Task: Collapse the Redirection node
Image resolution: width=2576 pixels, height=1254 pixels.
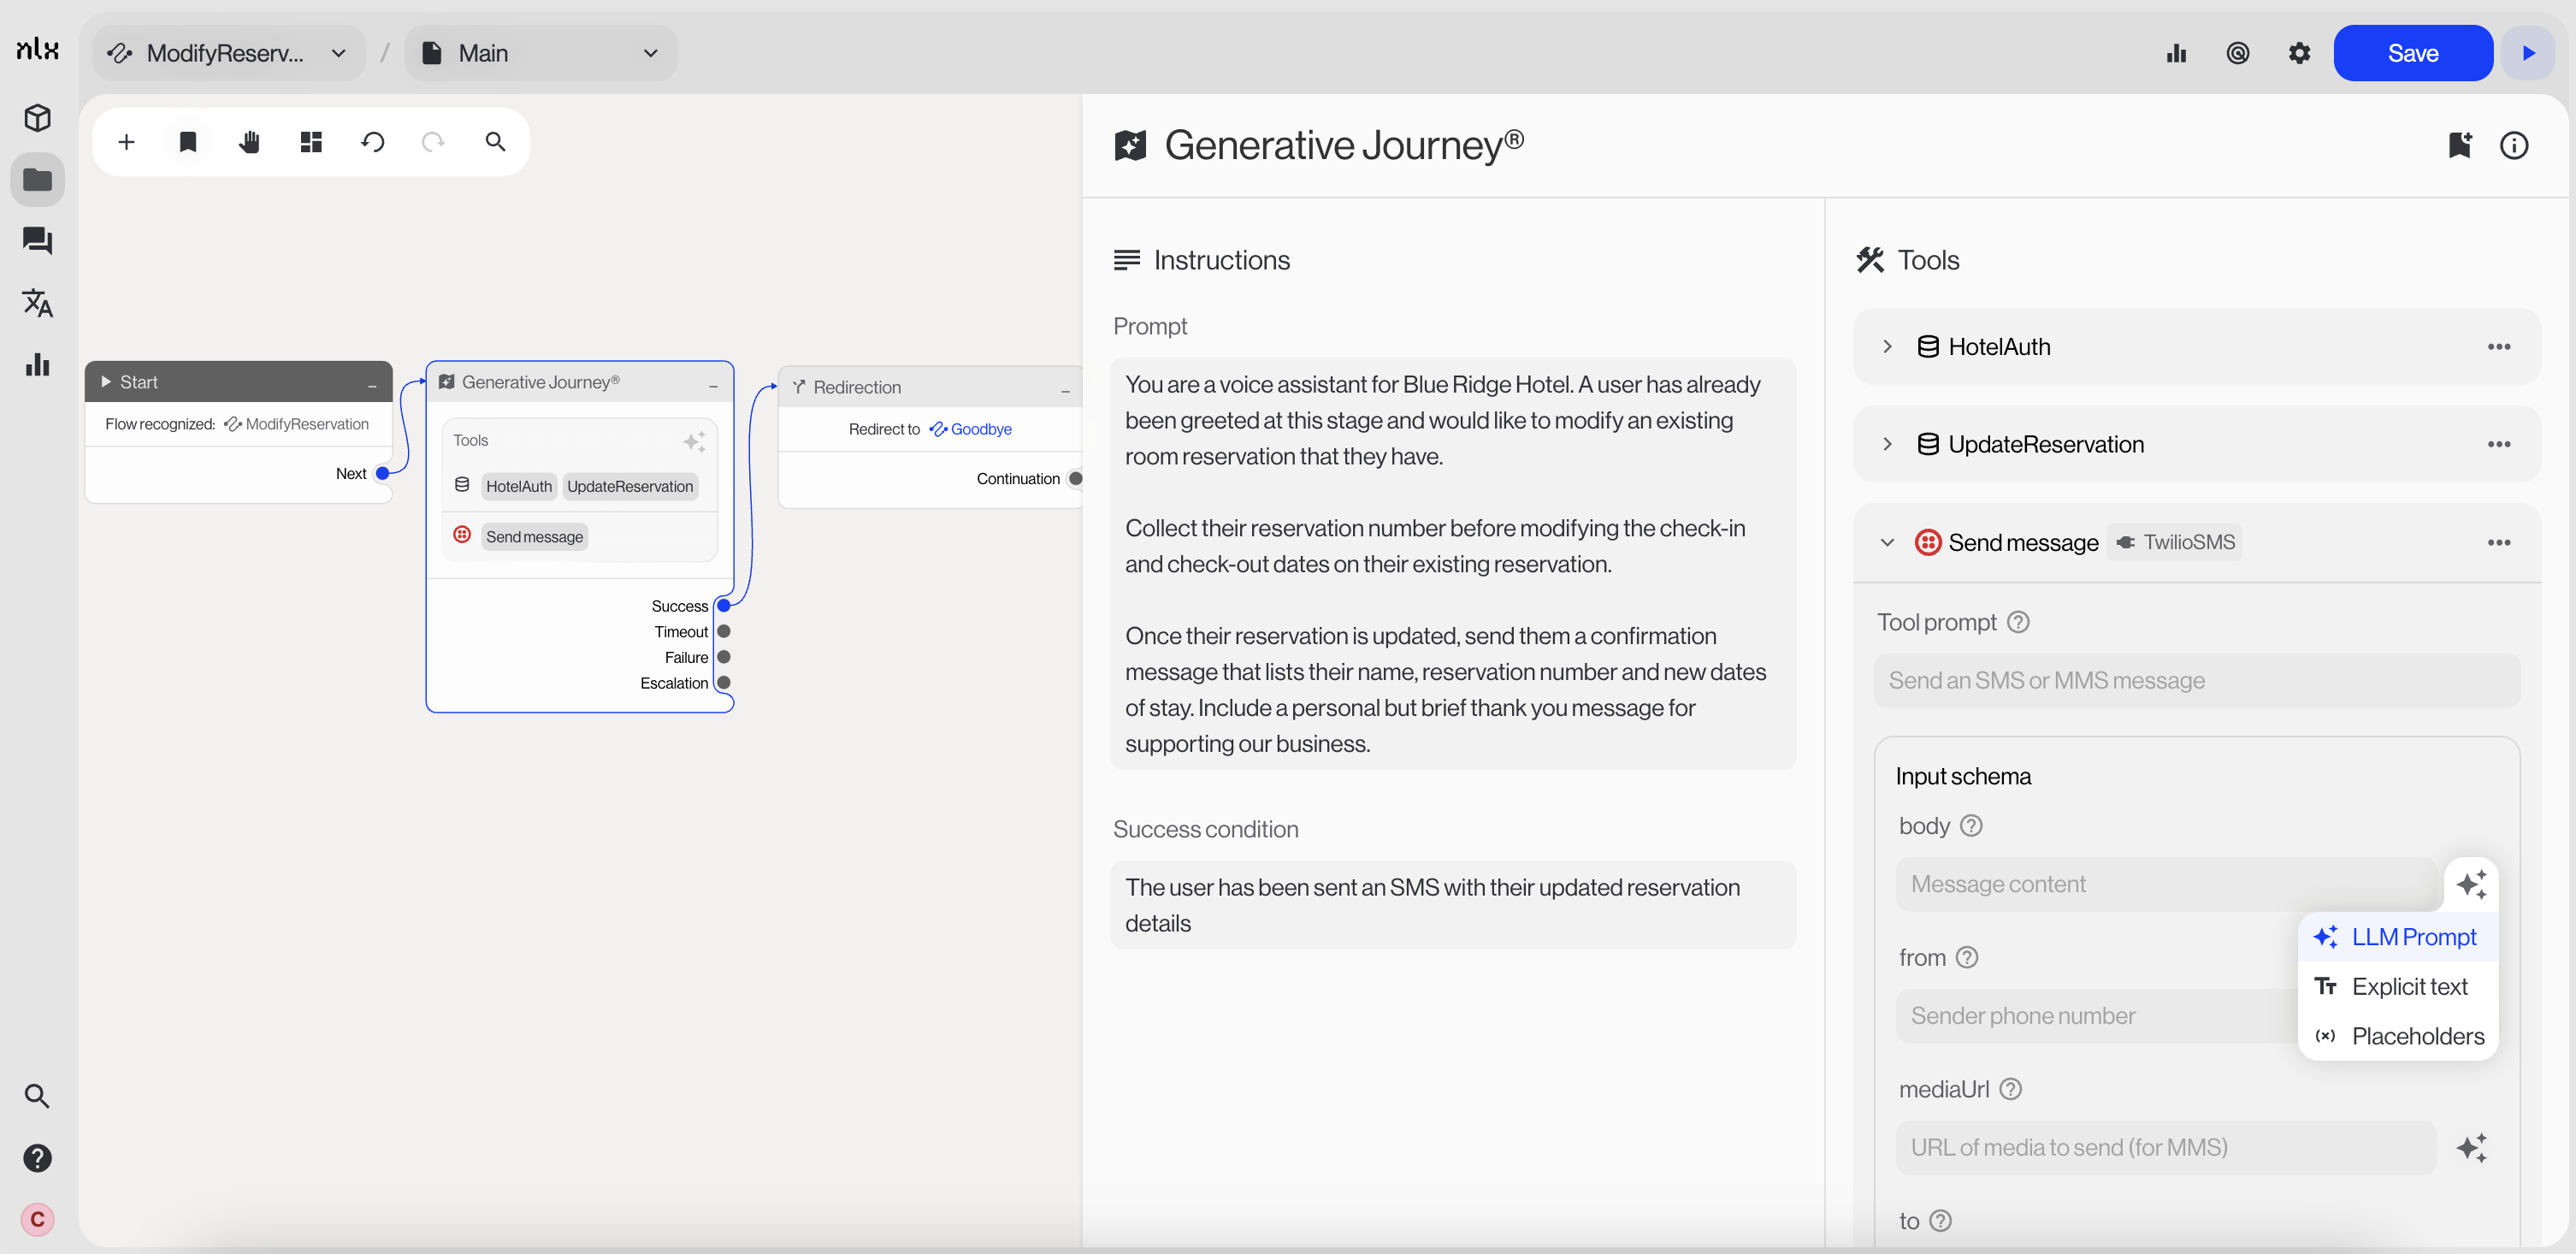Action: tap(1065, 389)
